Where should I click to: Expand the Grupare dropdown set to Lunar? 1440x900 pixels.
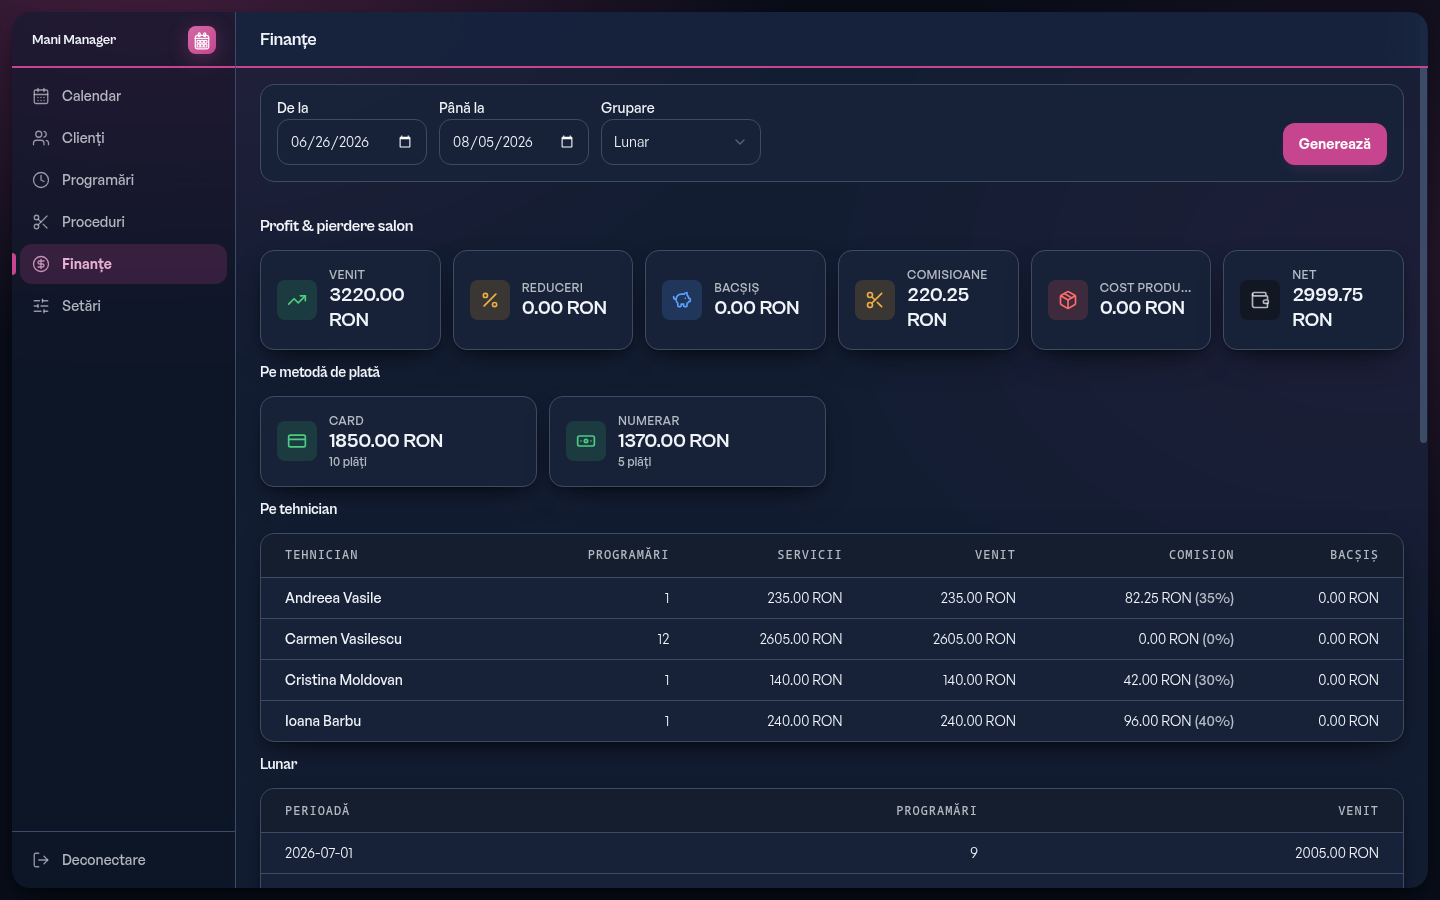click(x=681, y=142)
